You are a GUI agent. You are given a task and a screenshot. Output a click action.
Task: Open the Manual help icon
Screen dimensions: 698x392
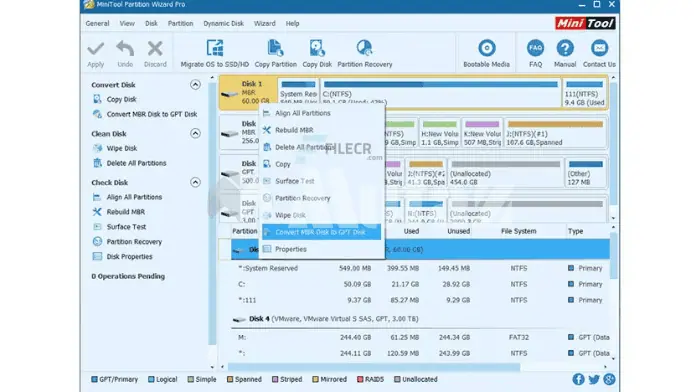(x=565, y=48)
